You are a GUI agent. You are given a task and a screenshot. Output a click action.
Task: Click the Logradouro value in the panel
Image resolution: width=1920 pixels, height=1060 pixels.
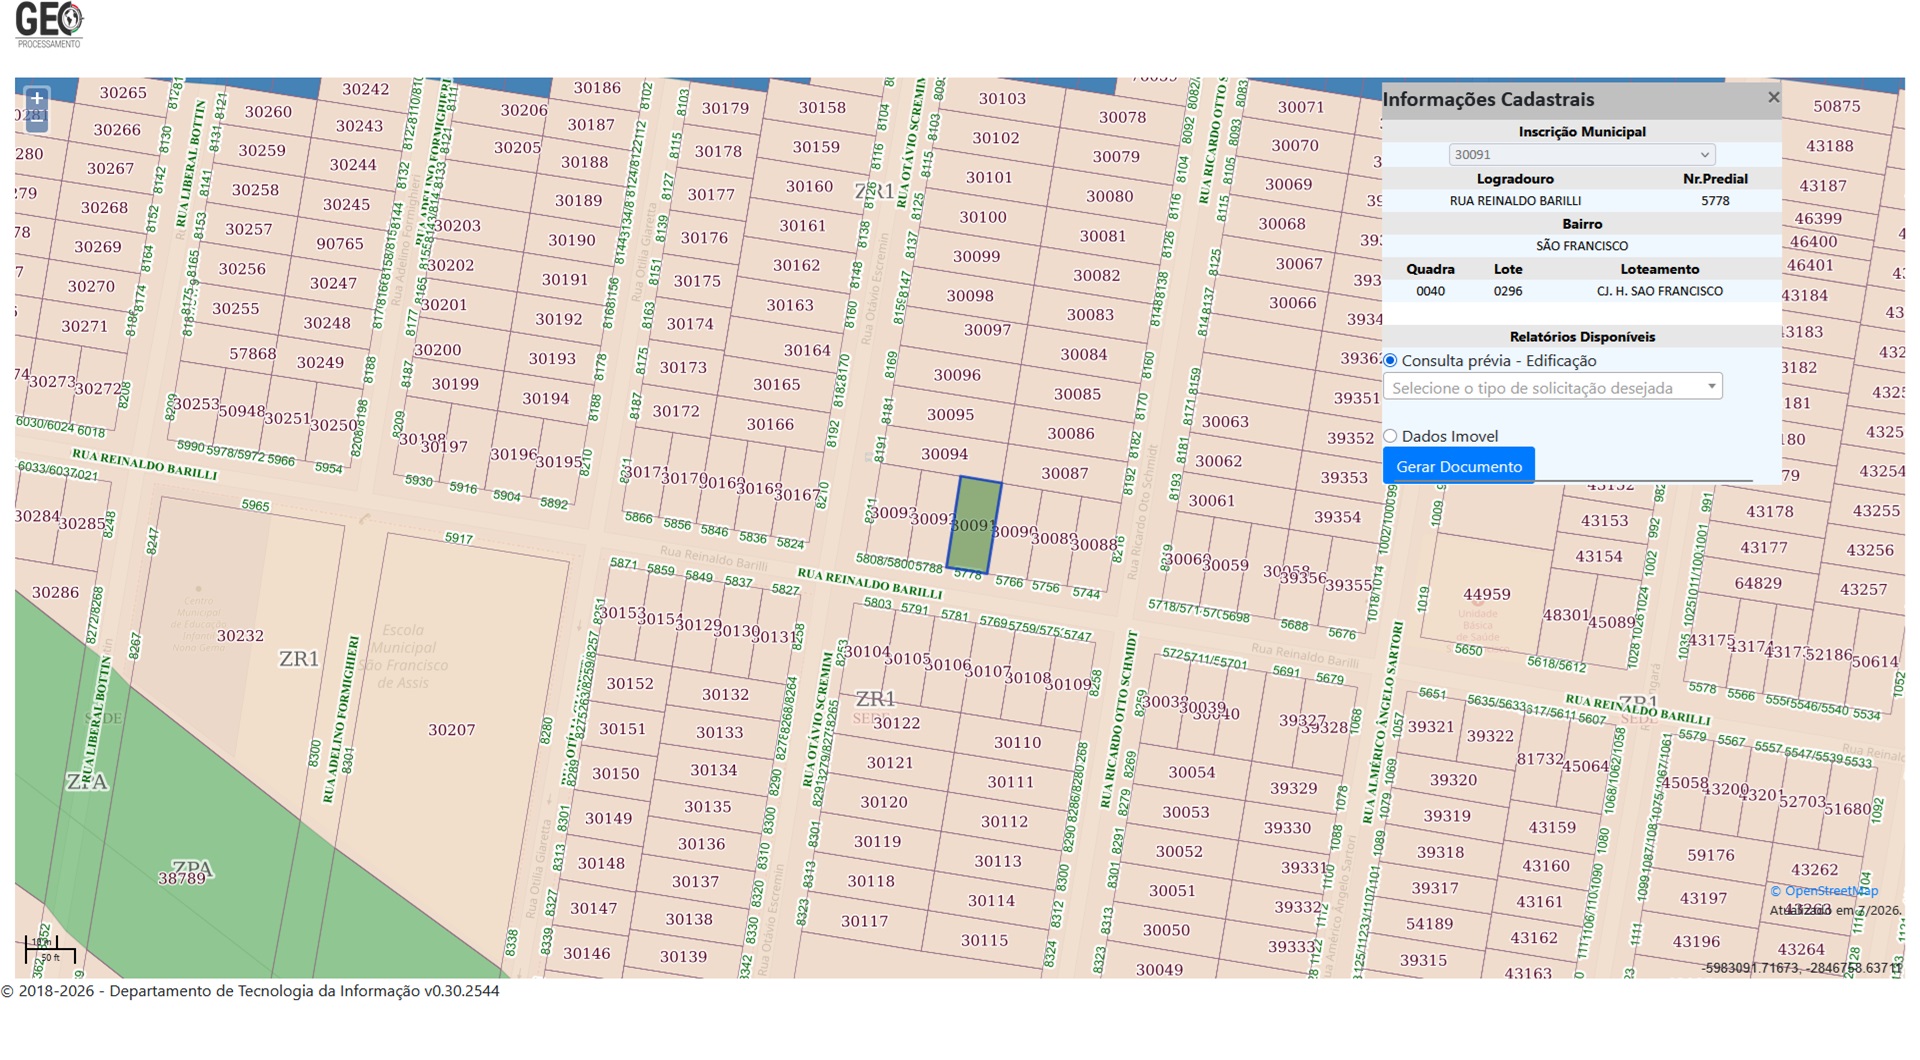tap(1515, 200)
